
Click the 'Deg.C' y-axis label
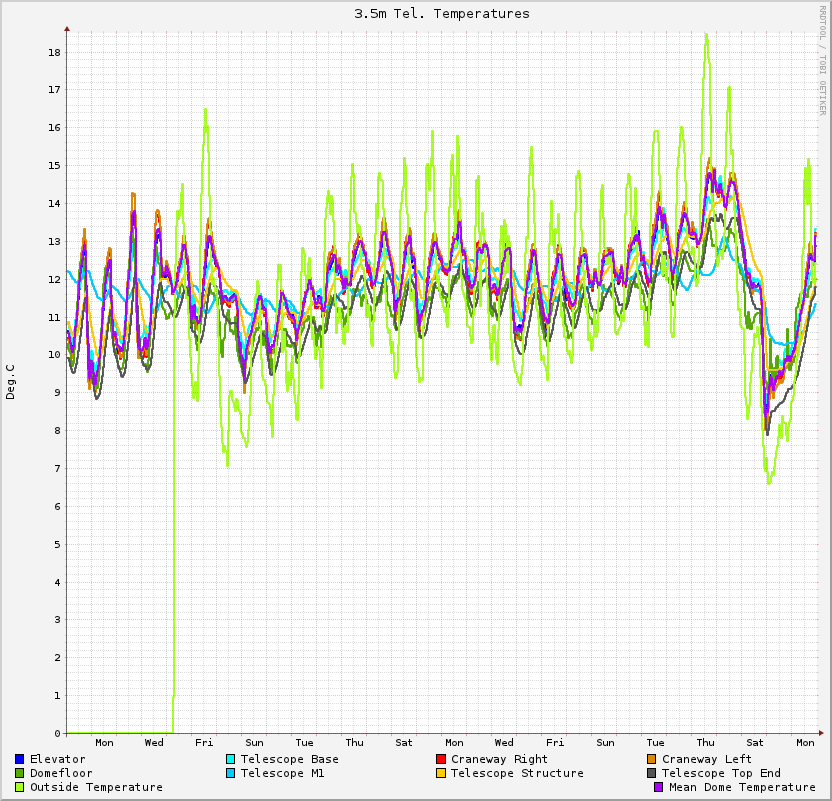tap(11, 382)
